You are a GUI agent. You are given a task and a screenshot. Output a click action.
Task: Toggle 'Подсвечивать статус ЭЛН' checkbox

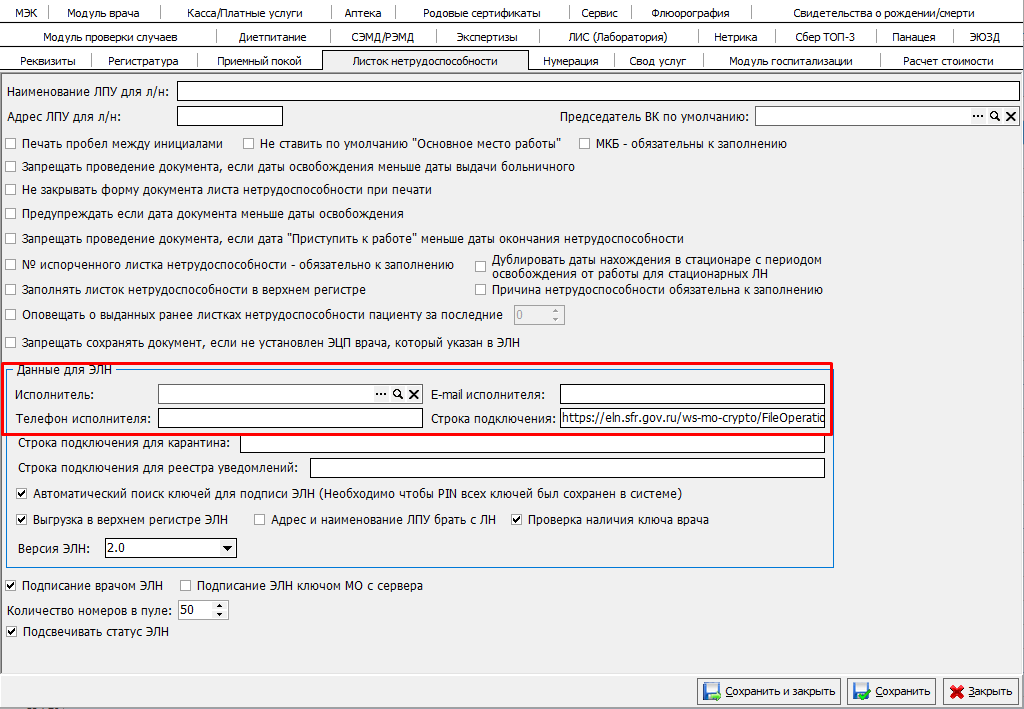12,632
